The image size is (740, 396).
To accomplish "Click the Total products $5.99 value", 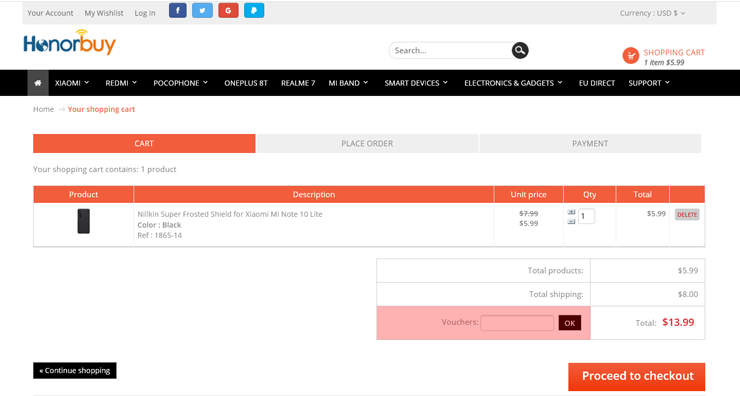I will click(x=688, y=270).
